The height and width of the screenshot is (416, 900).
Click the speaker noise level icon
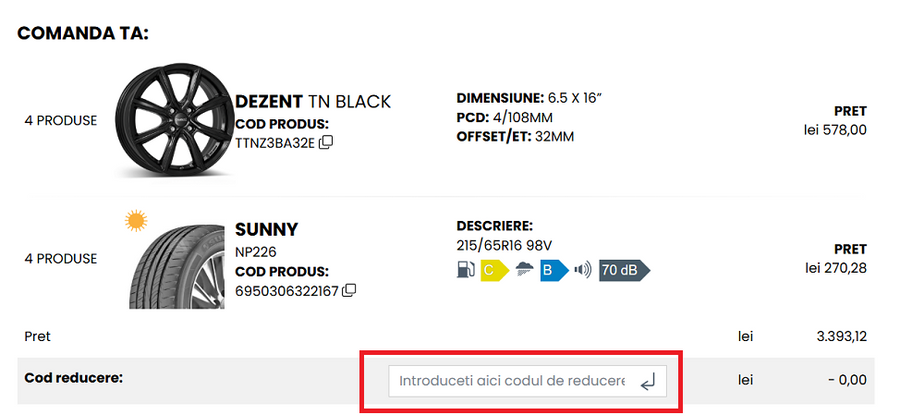coord(583,269)
